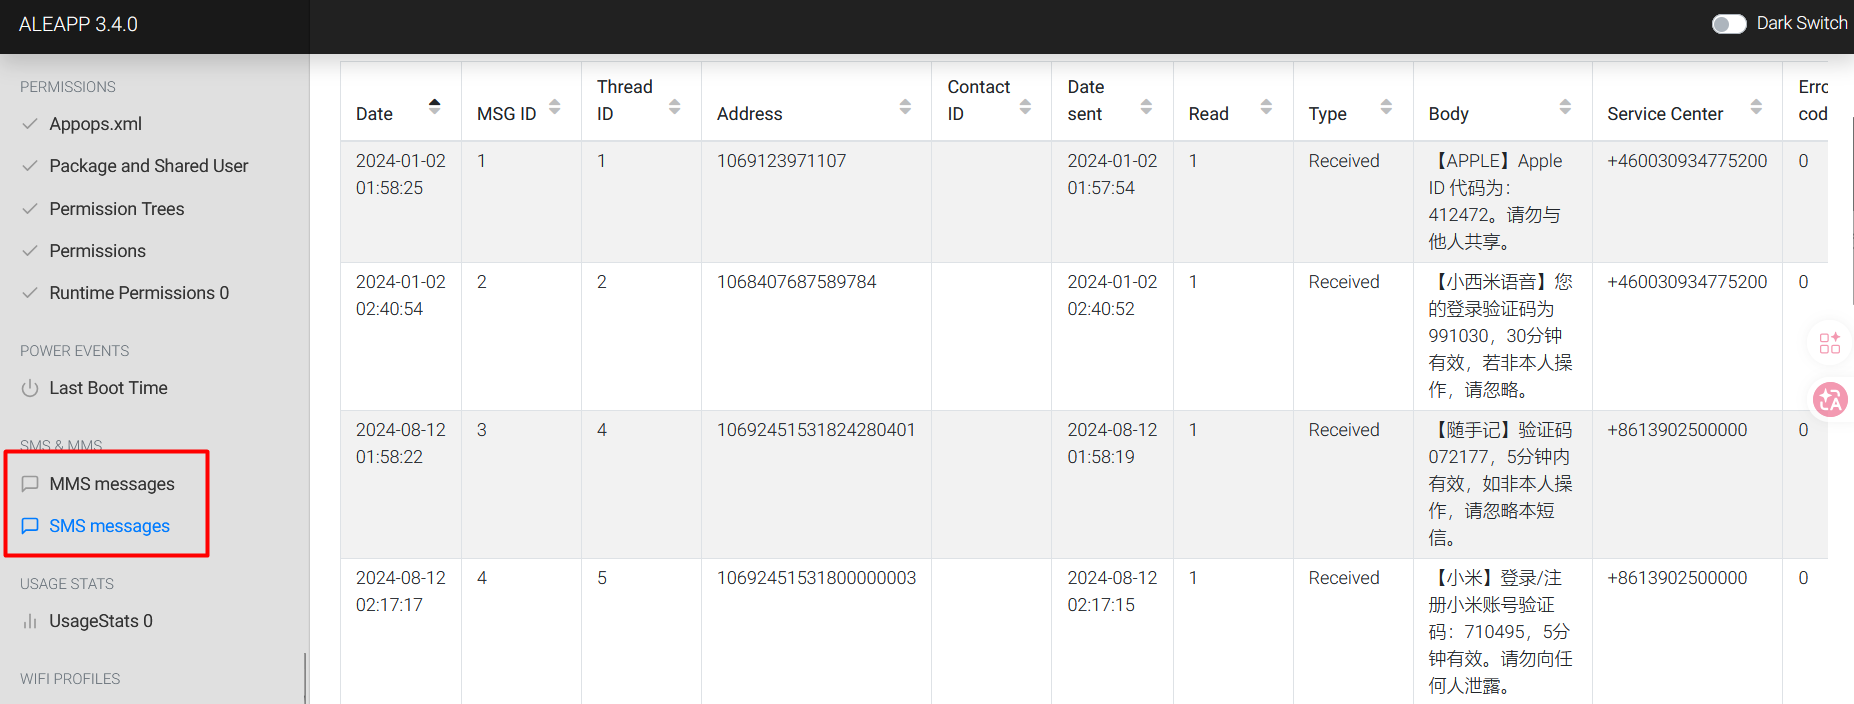Sort table by Date column arrow
The image size is (1854, 704).
point(434,106)
